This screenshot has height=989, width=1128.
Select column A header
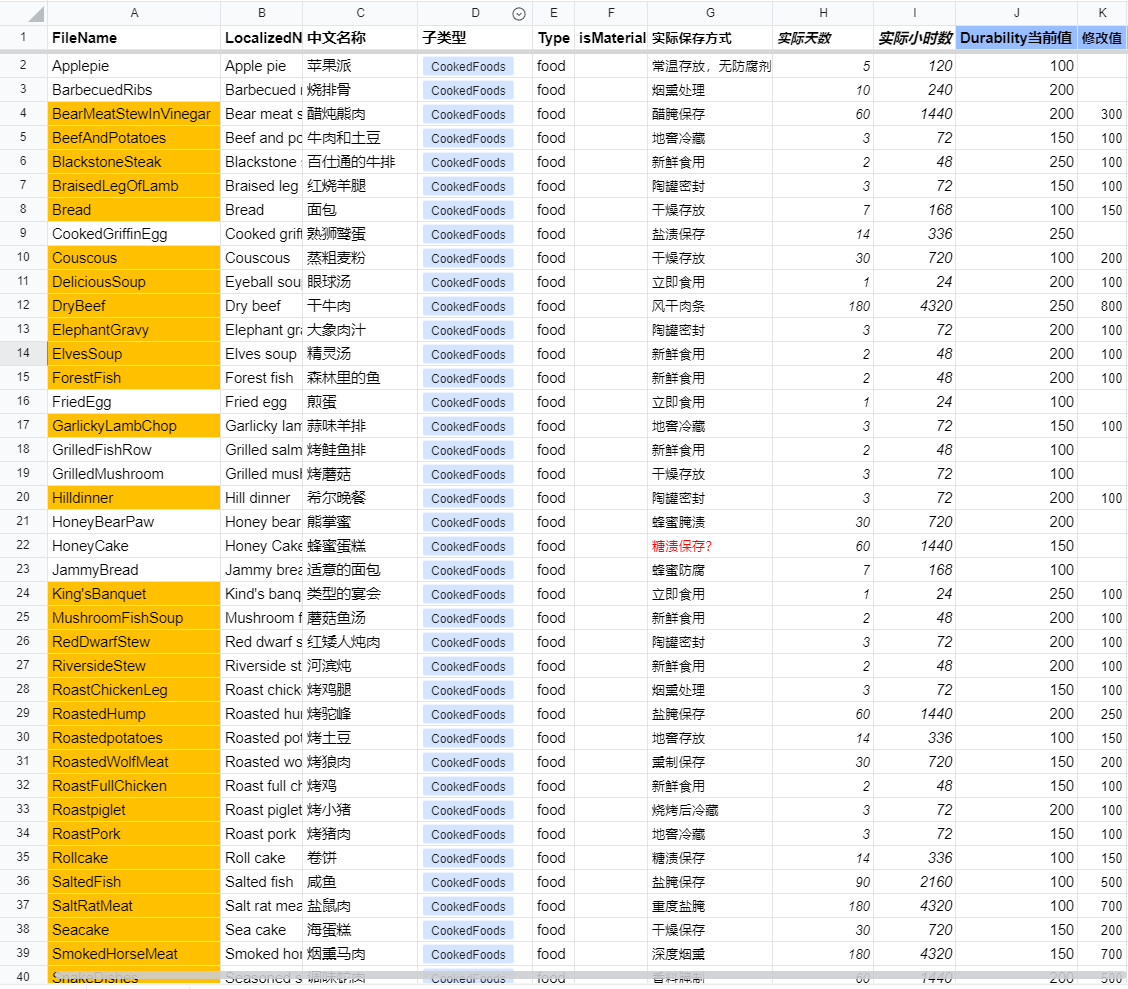pyautogui.click(x=134, y=13)
